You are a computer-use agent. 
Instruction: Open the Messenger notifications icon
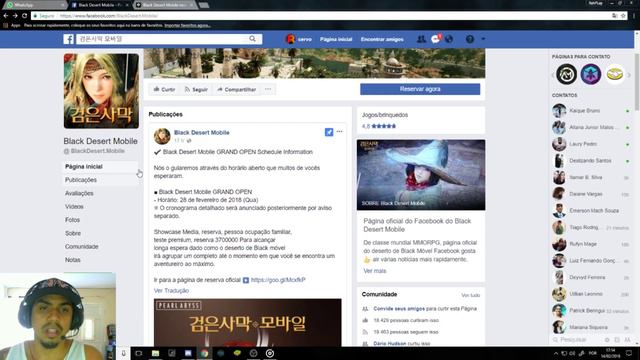435,39
